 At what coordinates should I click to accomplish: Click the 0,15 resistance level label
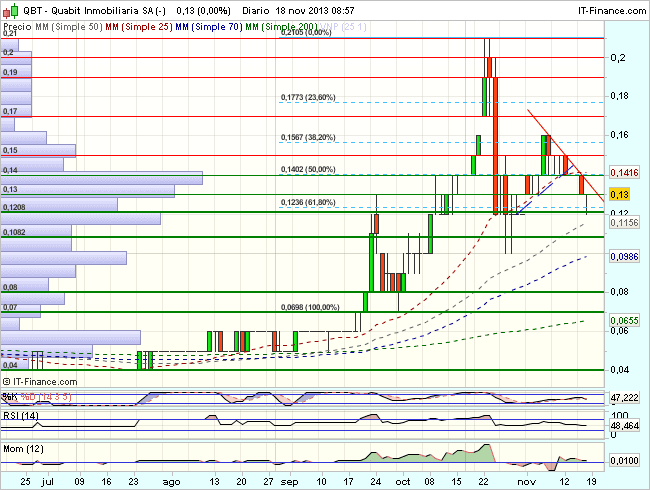tap(10, 150)
